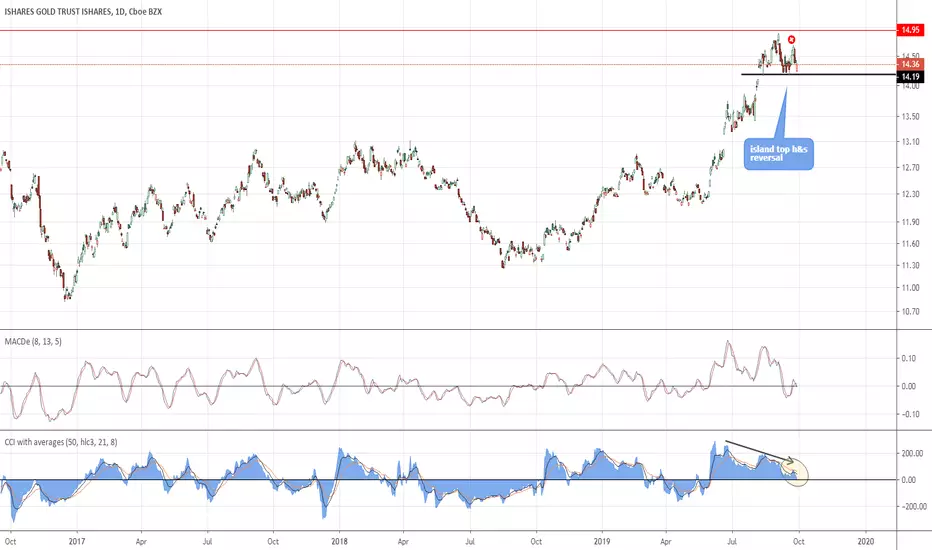Select the 14.36 current price label
932x550 pixels.
point(910,64)
